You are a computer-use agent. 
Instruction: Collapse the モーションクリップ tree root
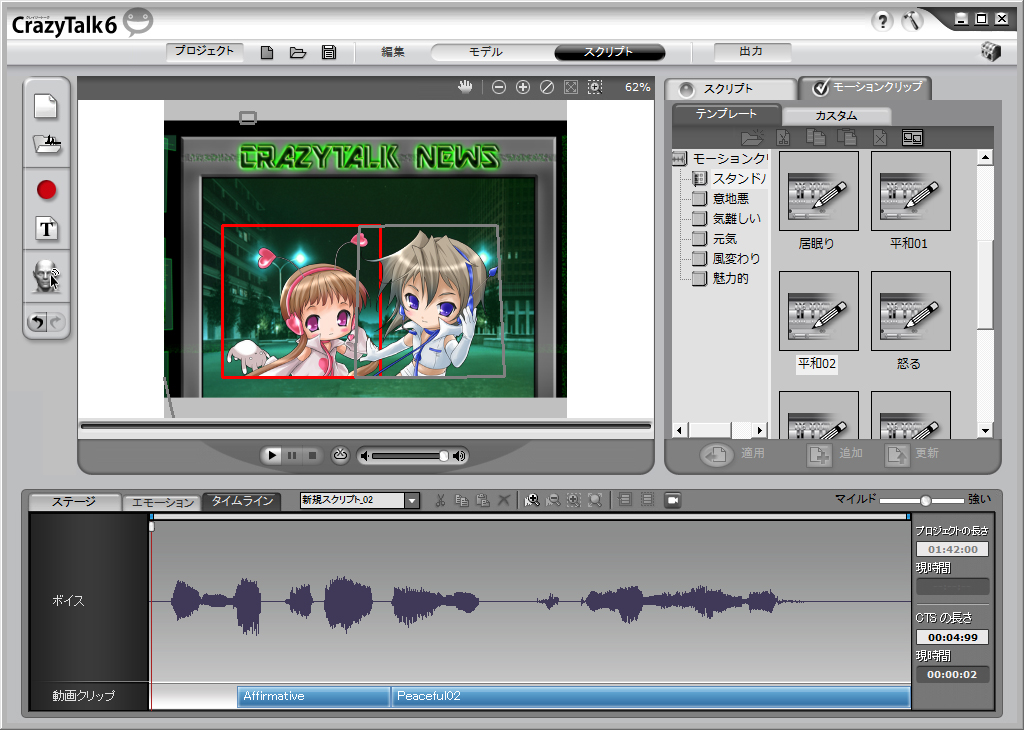(679, 159)
